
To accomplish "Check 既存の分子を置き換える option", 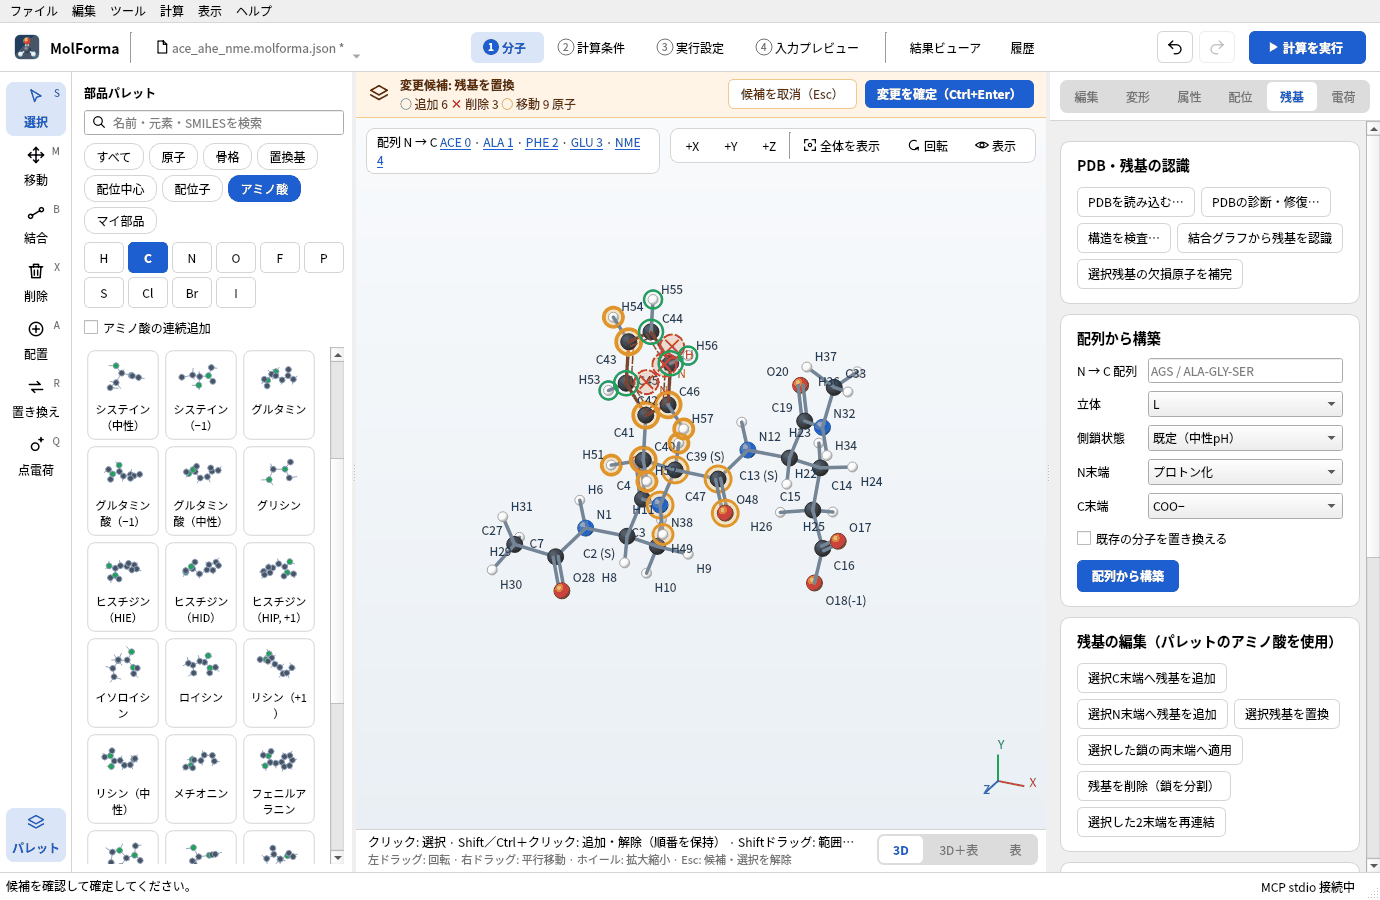I will click(1084, 538).
